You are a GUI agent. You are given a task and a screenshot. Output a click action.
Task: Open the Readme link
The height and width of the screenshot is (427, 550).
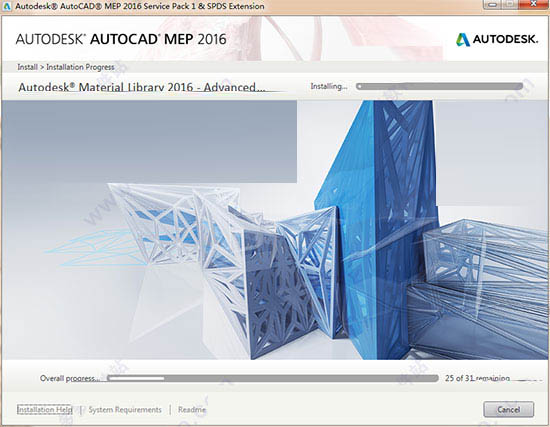(192, 409)
